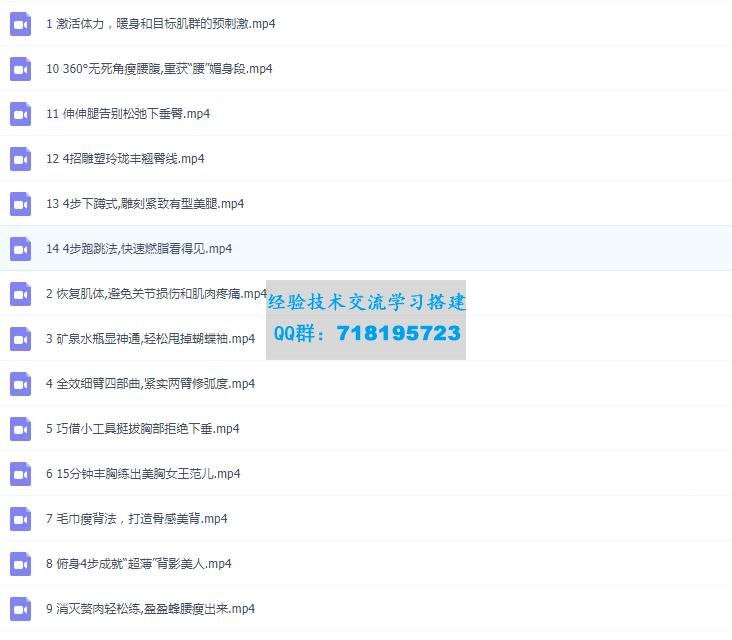Select file name 11 伸伸腿告别松弛下垂臀.mp4
This screenshot has width=732, height=640.
pos(128,113)
